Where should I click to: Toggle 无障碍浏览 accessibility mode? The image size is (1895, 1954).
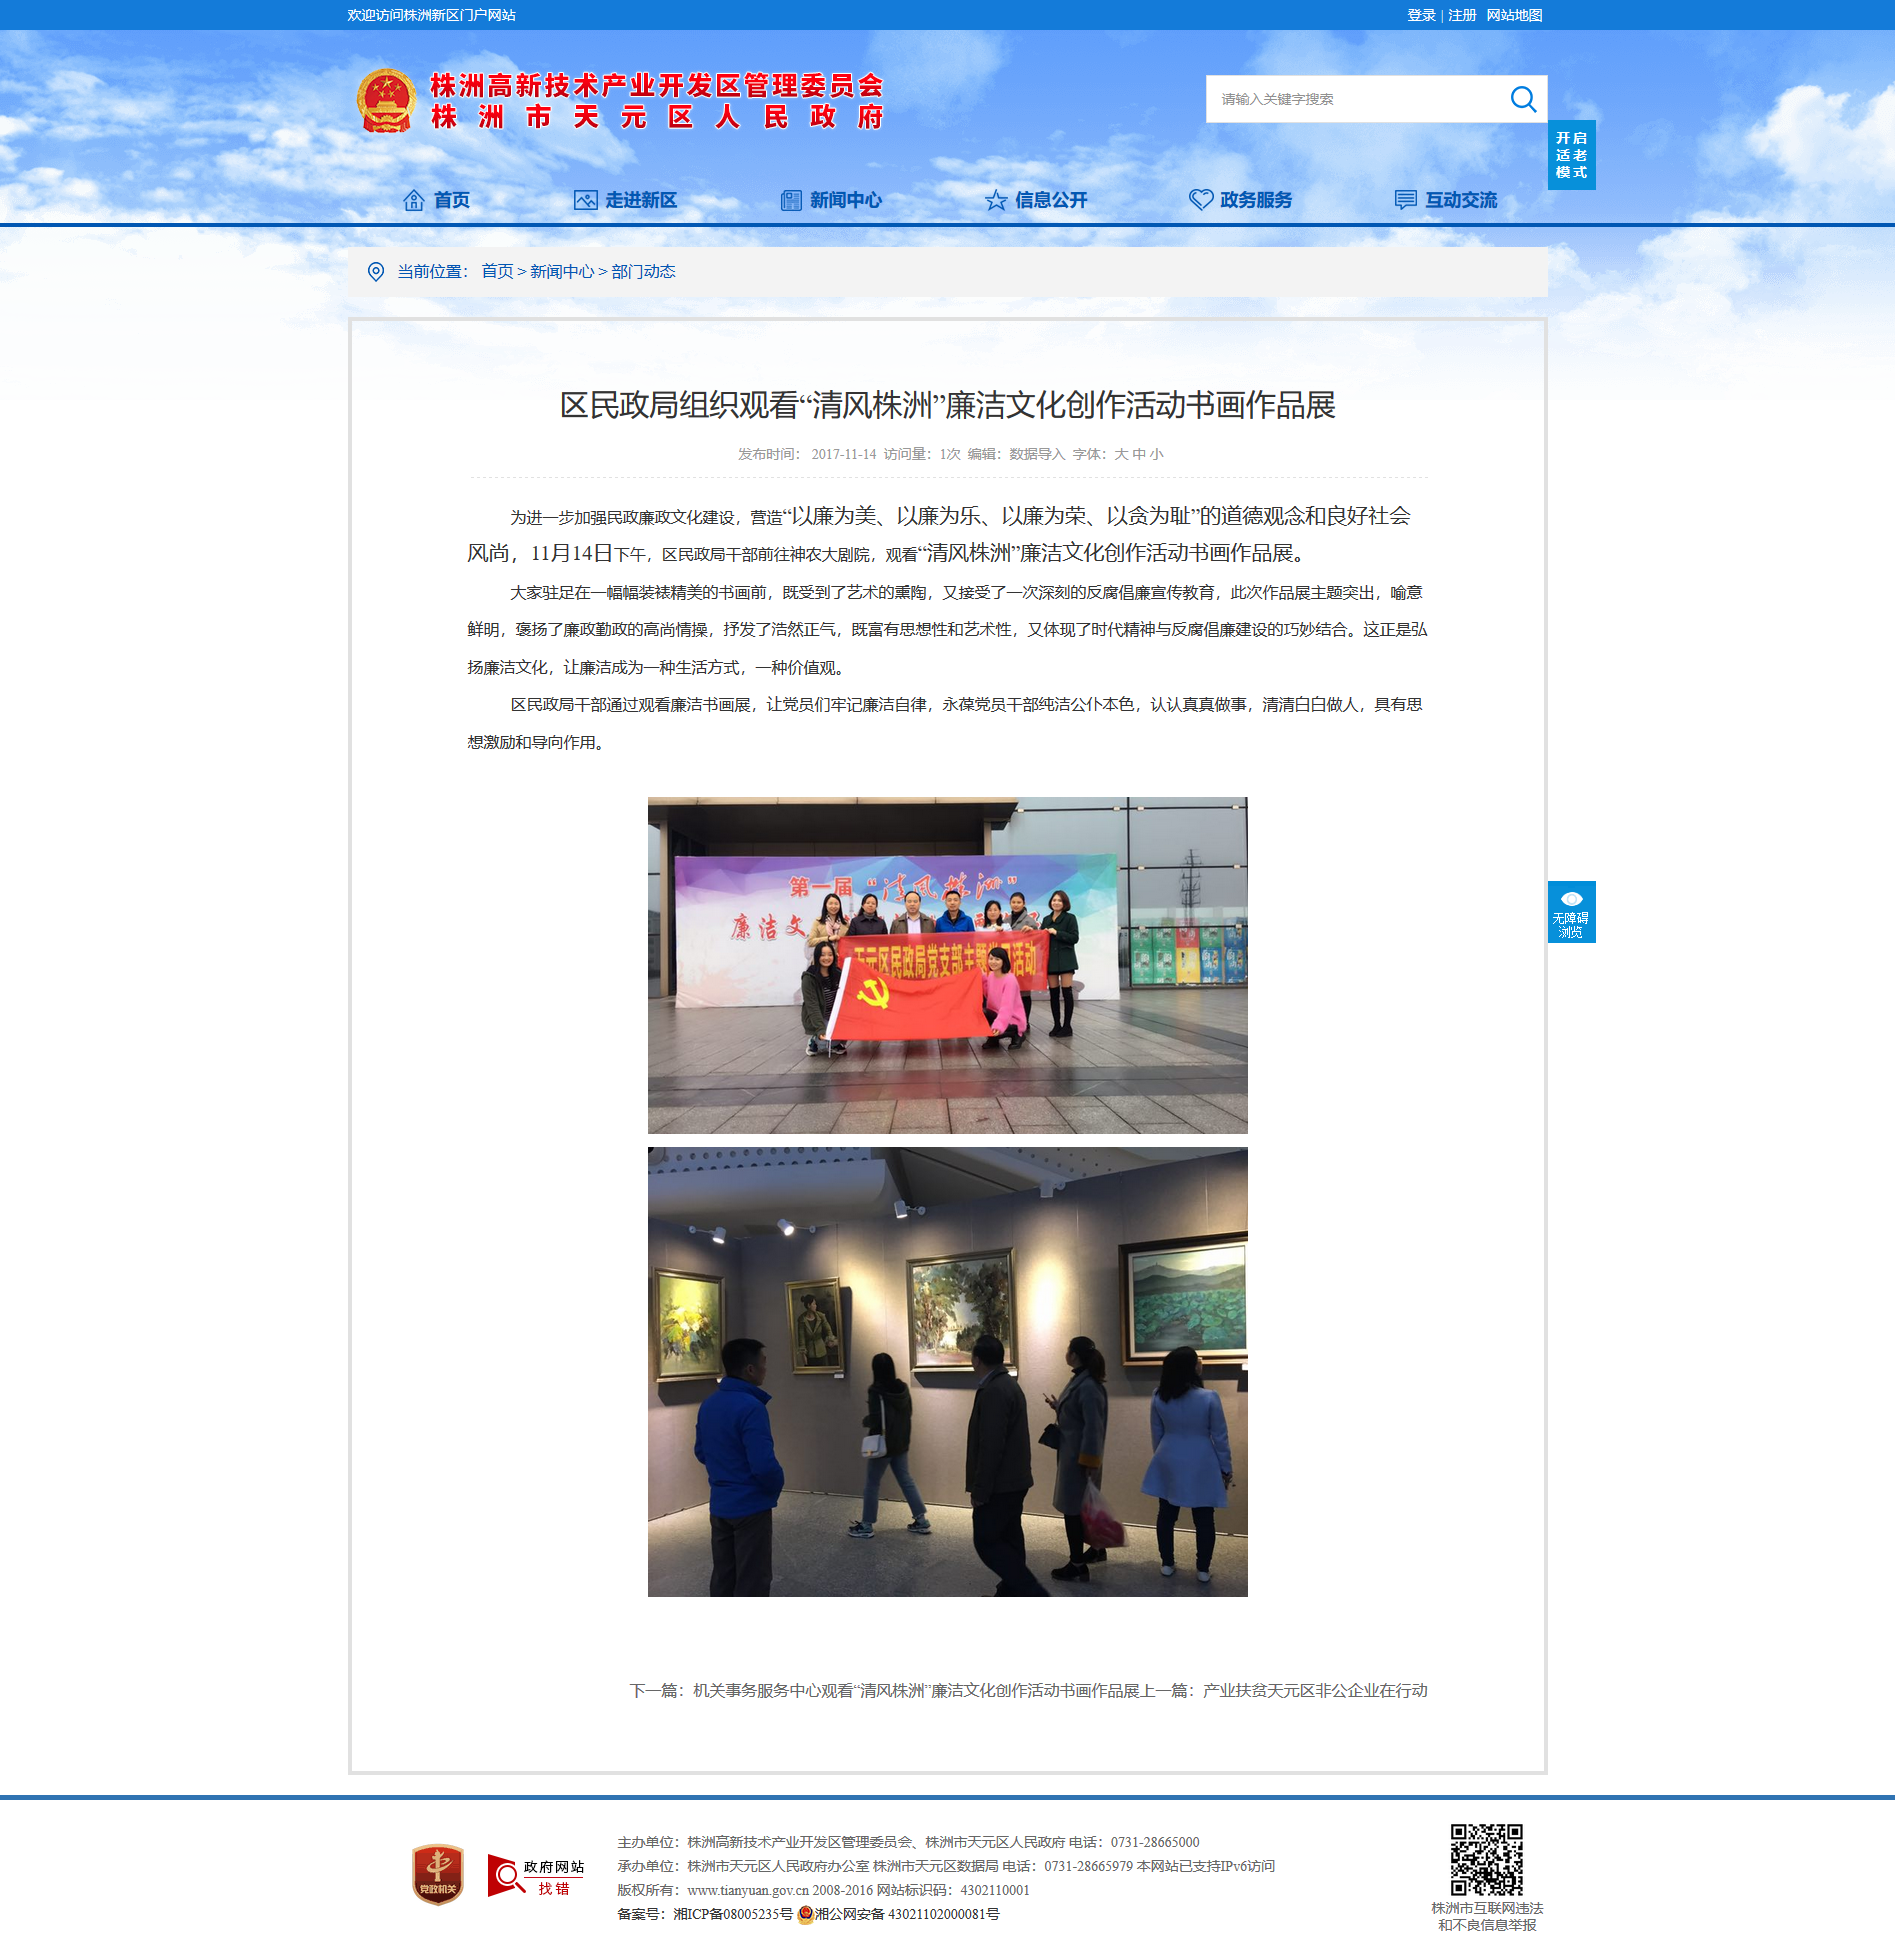click(x=1571, y=912)
